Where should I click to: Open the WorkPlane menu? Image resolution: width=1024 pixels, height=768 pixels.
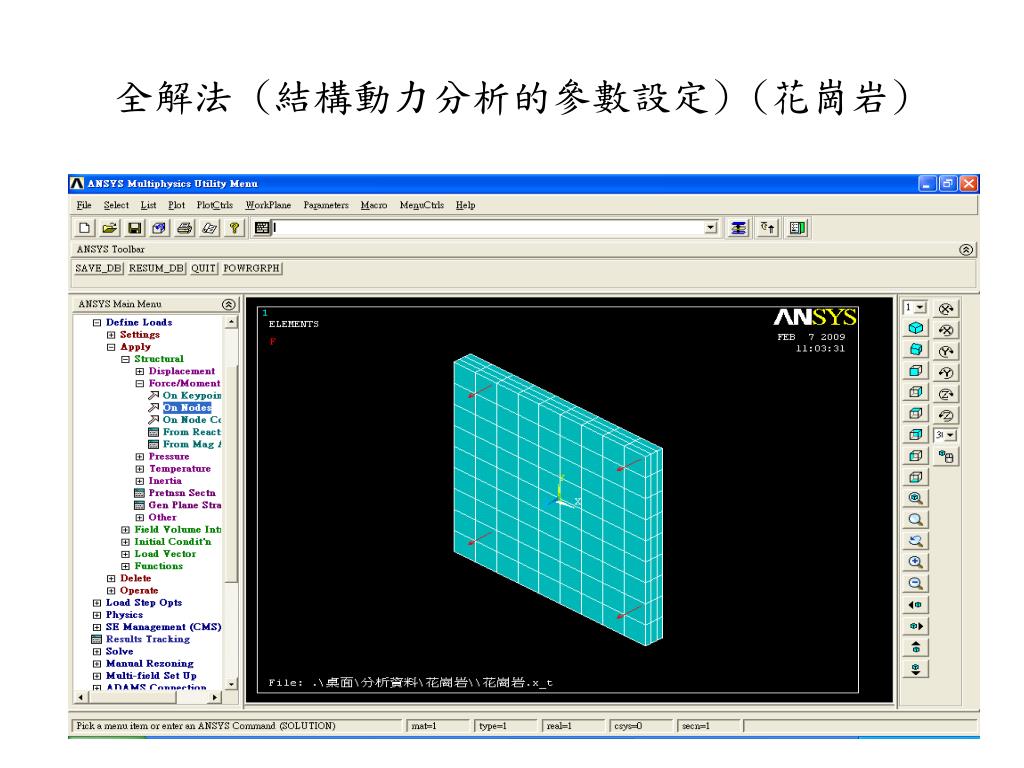click(268, 205)
